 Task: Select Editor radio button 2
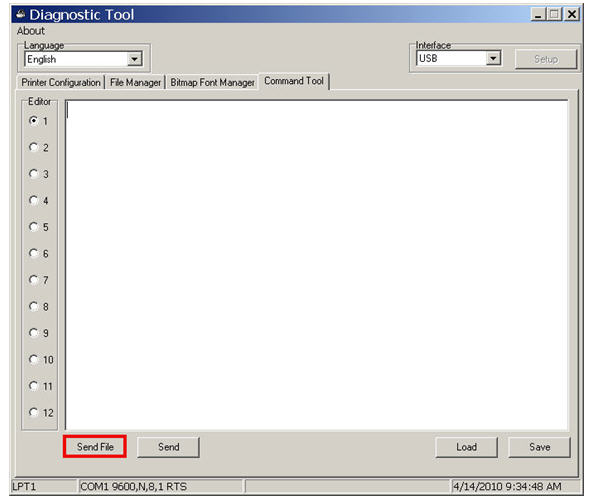pyautogui.click(x=34, y=147)
